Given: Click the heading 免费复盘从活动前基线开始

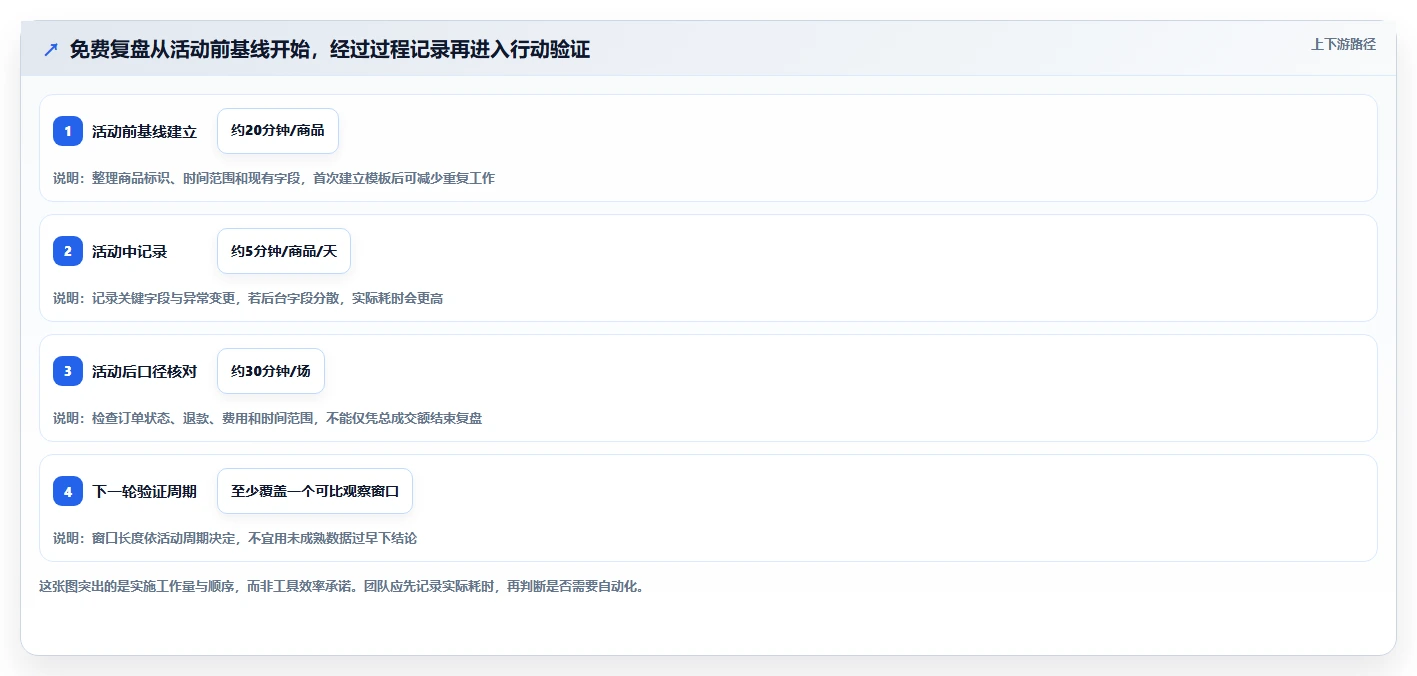Looking at the screenshot, I should (x=330, y=50).
